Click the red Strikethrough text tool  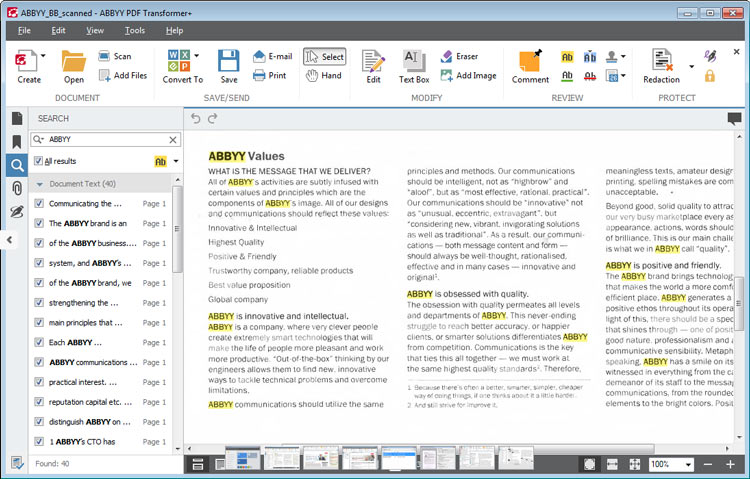pos(590,76)
